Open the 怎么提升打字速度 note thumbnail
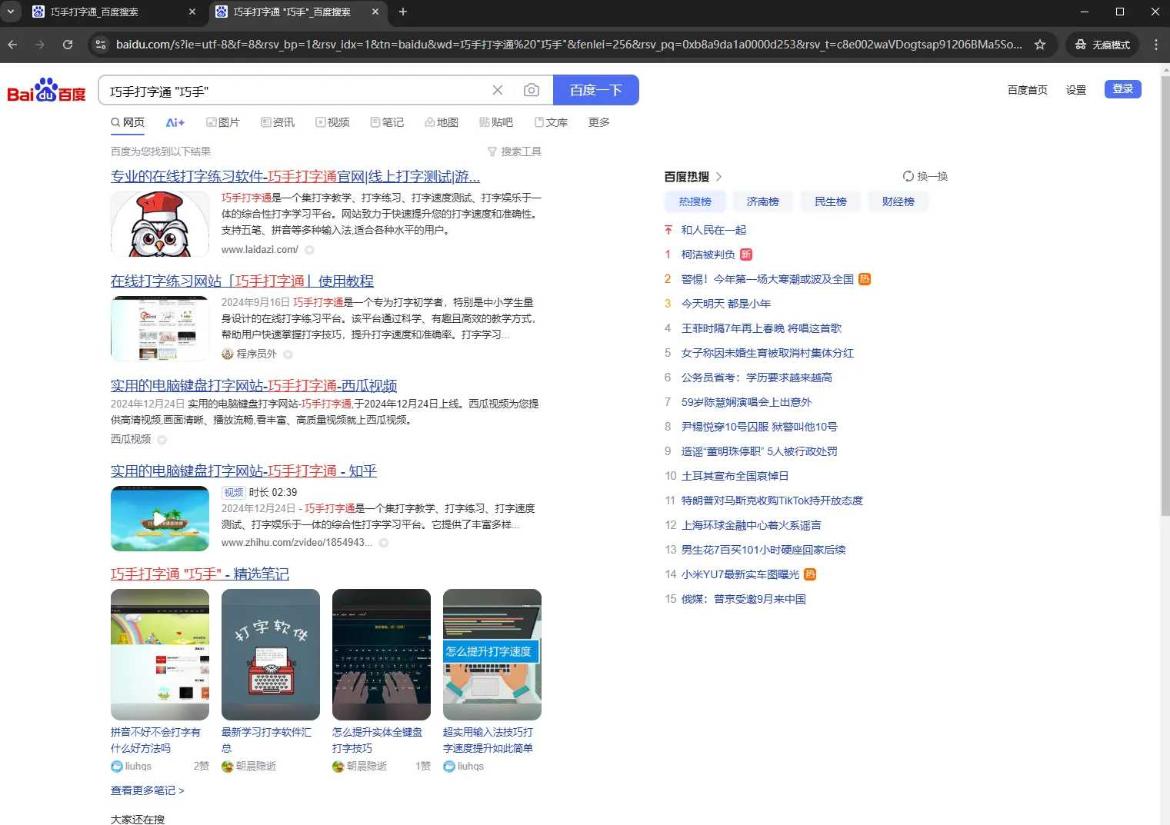This screenshot has width=1170, height=825. tap(492, 654)
